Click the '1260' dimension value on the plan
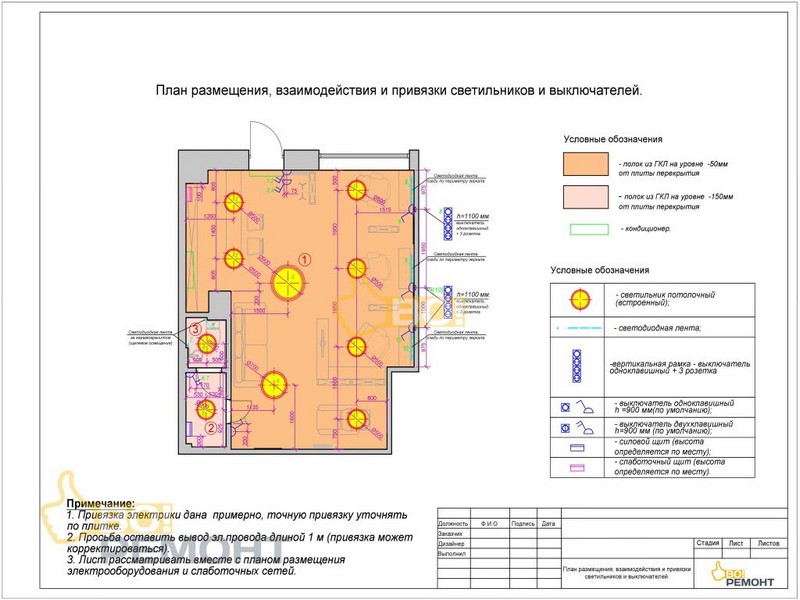This screenshot has height=600, width=800. [x=209, y=217]
